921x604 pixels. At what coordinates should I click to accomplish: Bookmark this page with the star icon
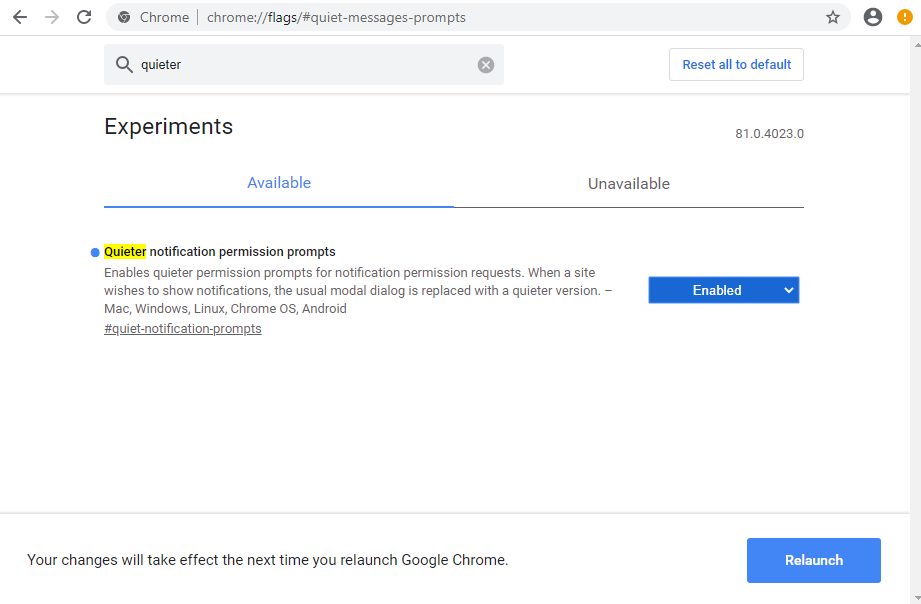click(x=832, y=17)
